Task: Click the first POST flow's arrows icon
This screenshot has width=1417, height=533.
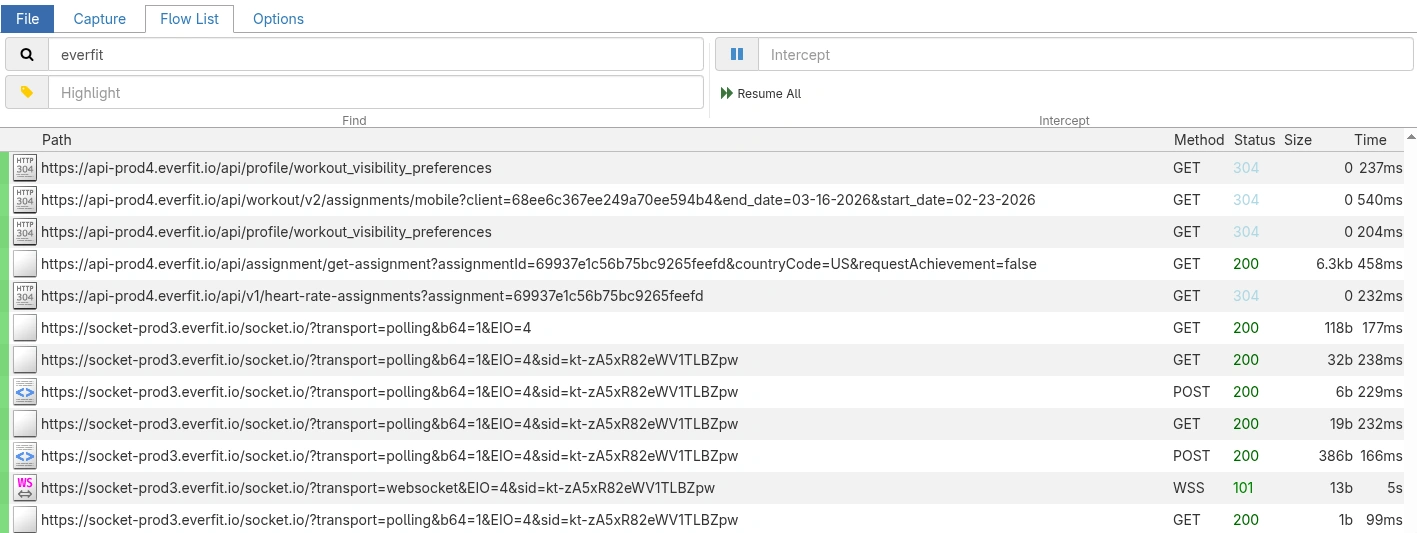Action: click(25, 392)
